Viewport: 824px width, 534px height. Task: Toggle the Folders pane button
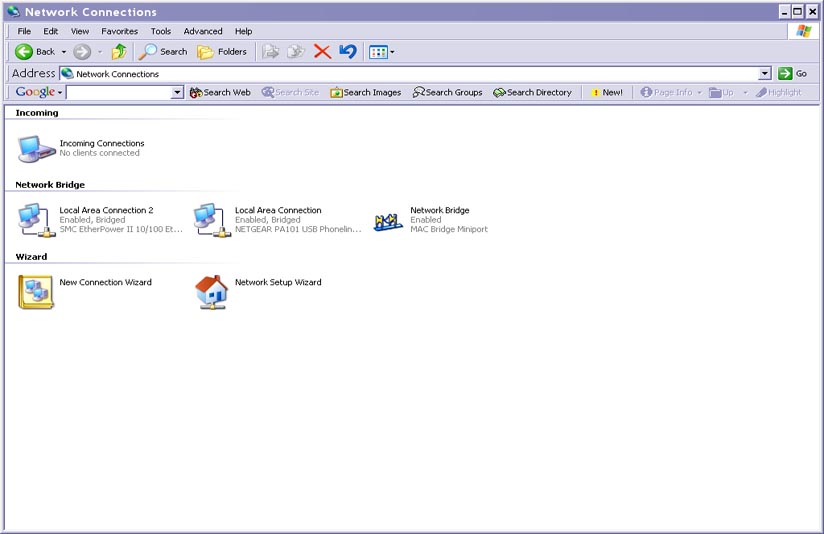pos(222,52)
